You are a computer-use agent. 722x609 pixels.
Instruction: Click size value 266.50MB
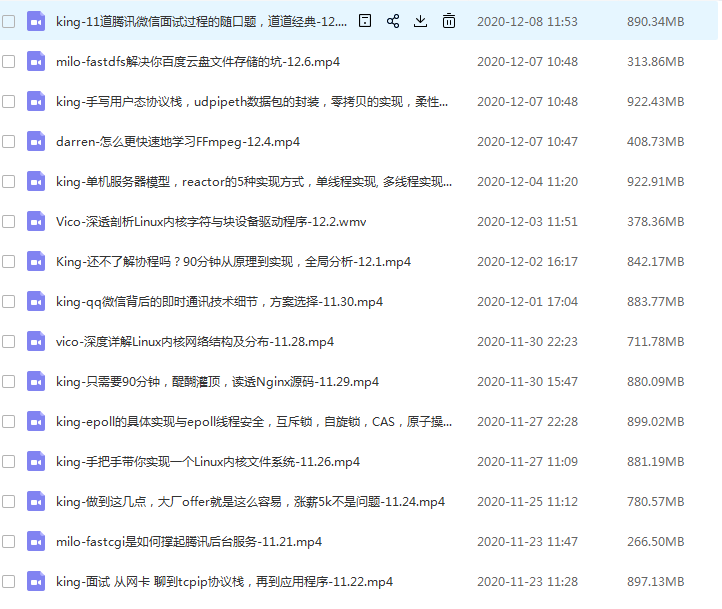[x=655, y=542]
